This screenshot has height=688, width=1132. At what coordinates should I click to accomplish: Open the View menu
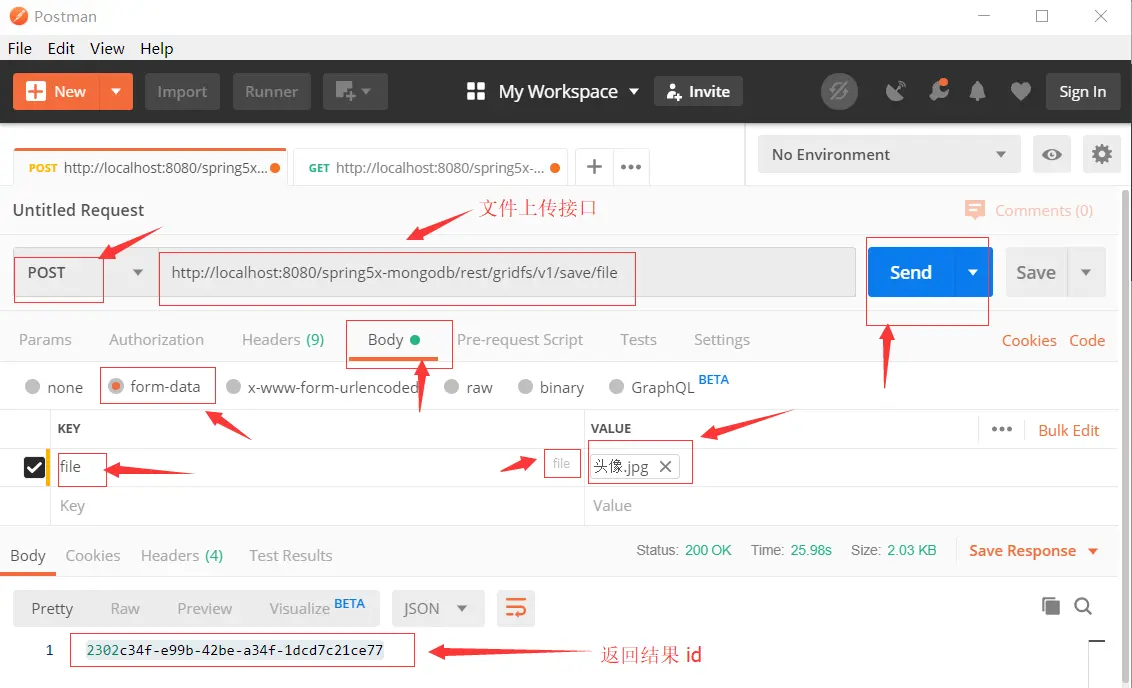[x=107, y=48]
